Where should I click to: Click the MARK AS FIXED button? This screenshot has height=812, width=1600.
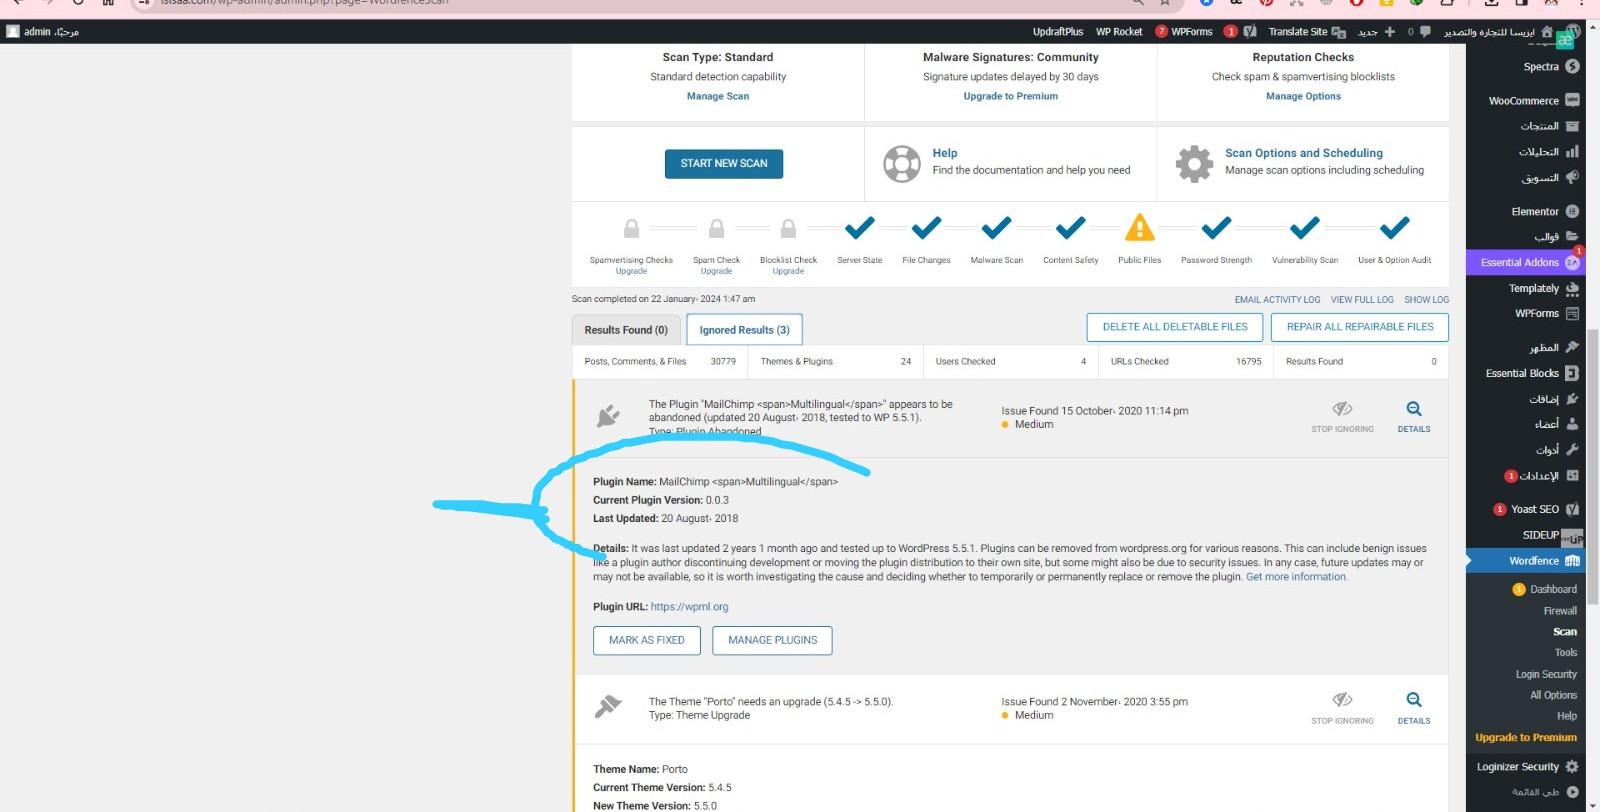tap(647, 640)
